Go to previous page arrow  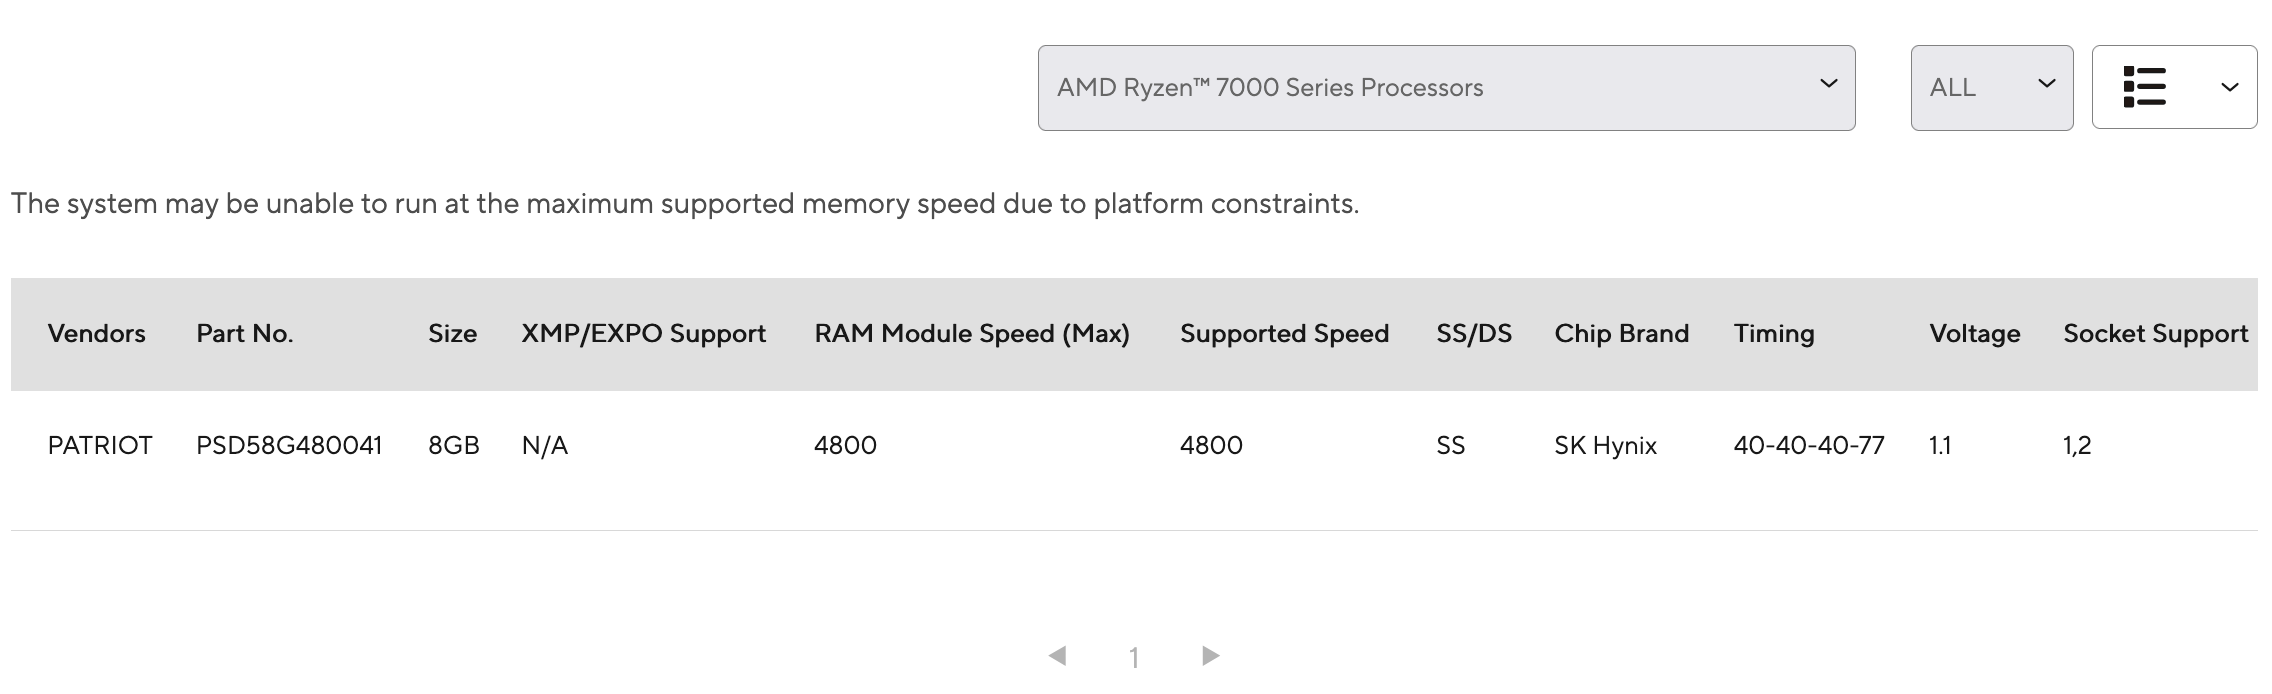click(x=1057, y=656)
